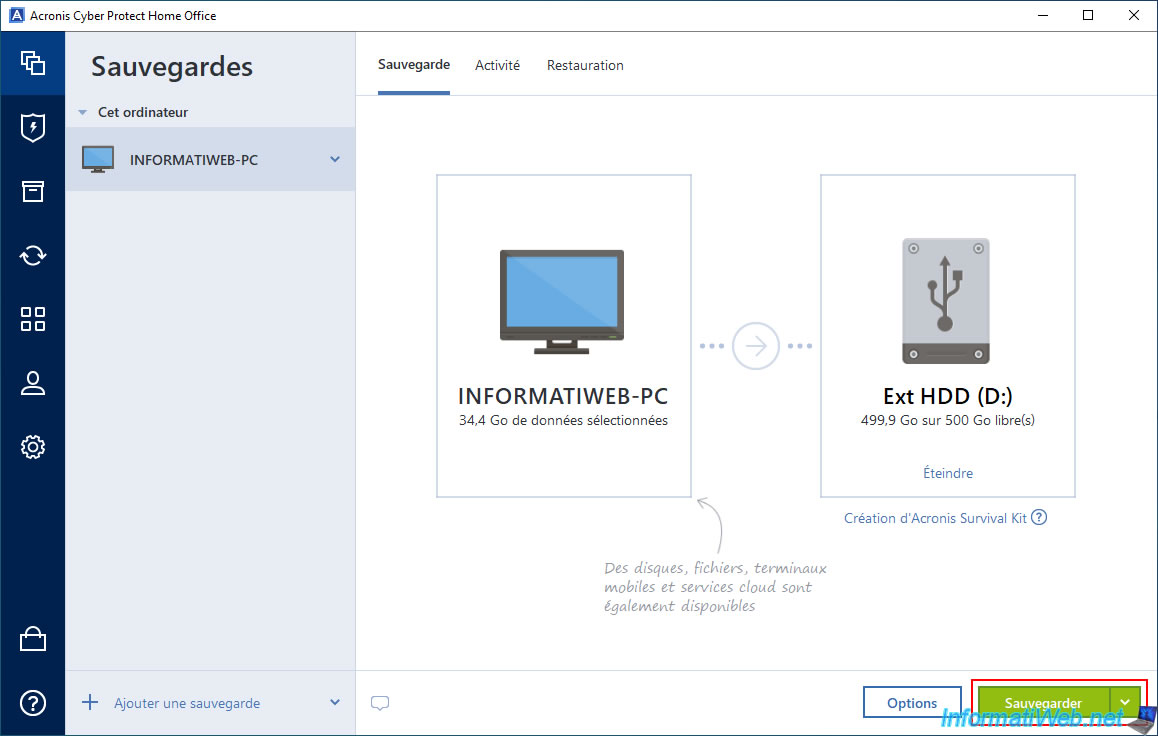Click the green Sauvegarder button
The height and width of the screenshot is (736, 1158).
[1044, 703]
